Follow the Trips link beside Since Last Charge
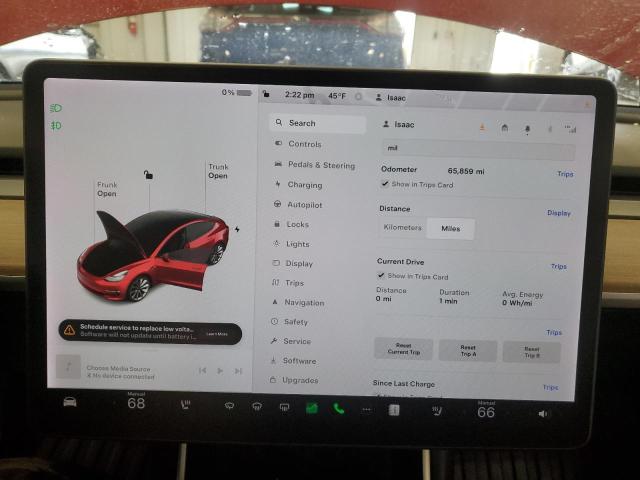 click(x=550, y=387)
